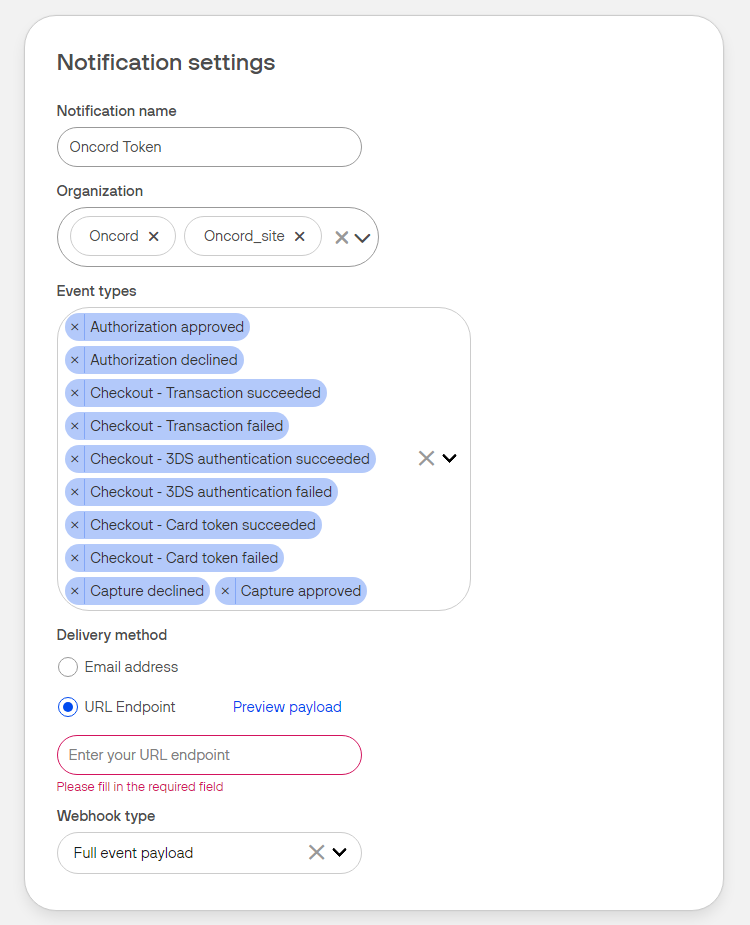The image size is (750, 925).
Task: Remove the Capture approved event tag
Action: click(x=225, y=591)
